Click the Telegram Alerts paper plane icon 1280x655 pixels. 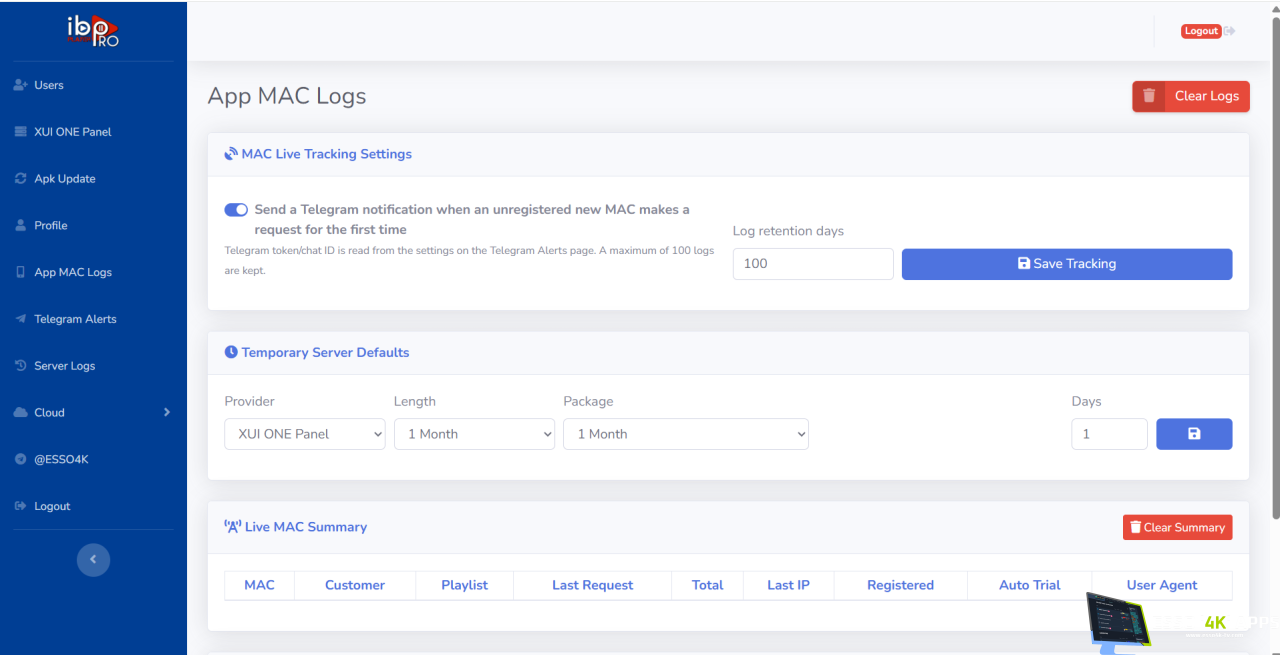click(20, 319)
